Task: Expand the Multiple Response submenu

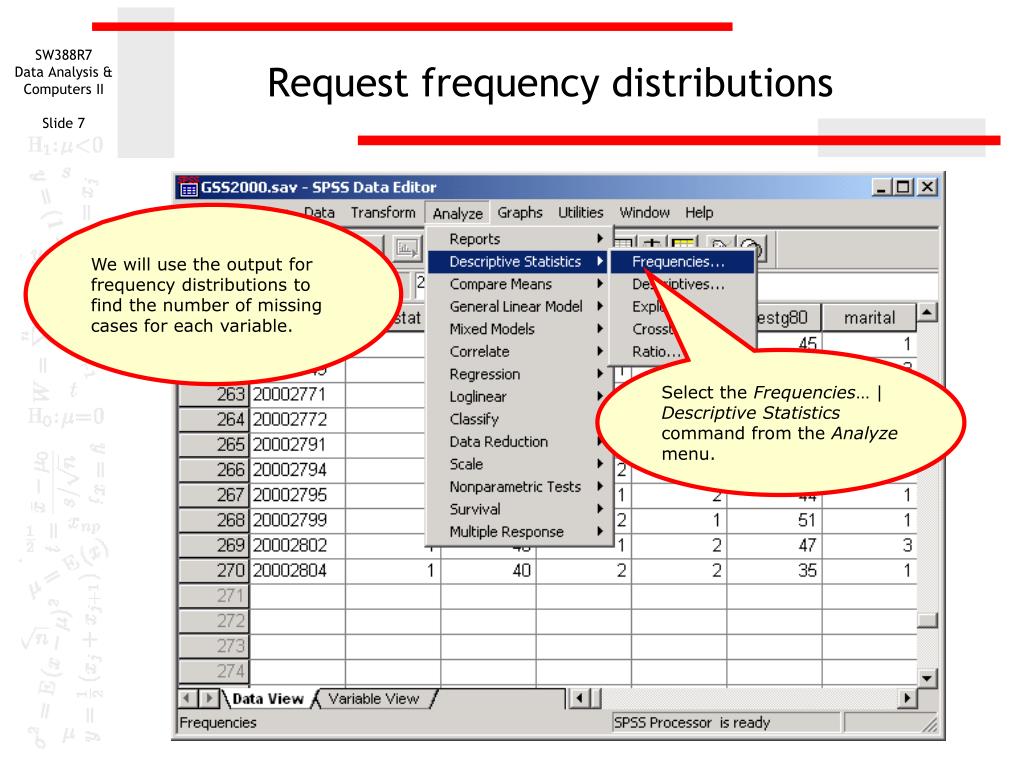Action: 506,532
